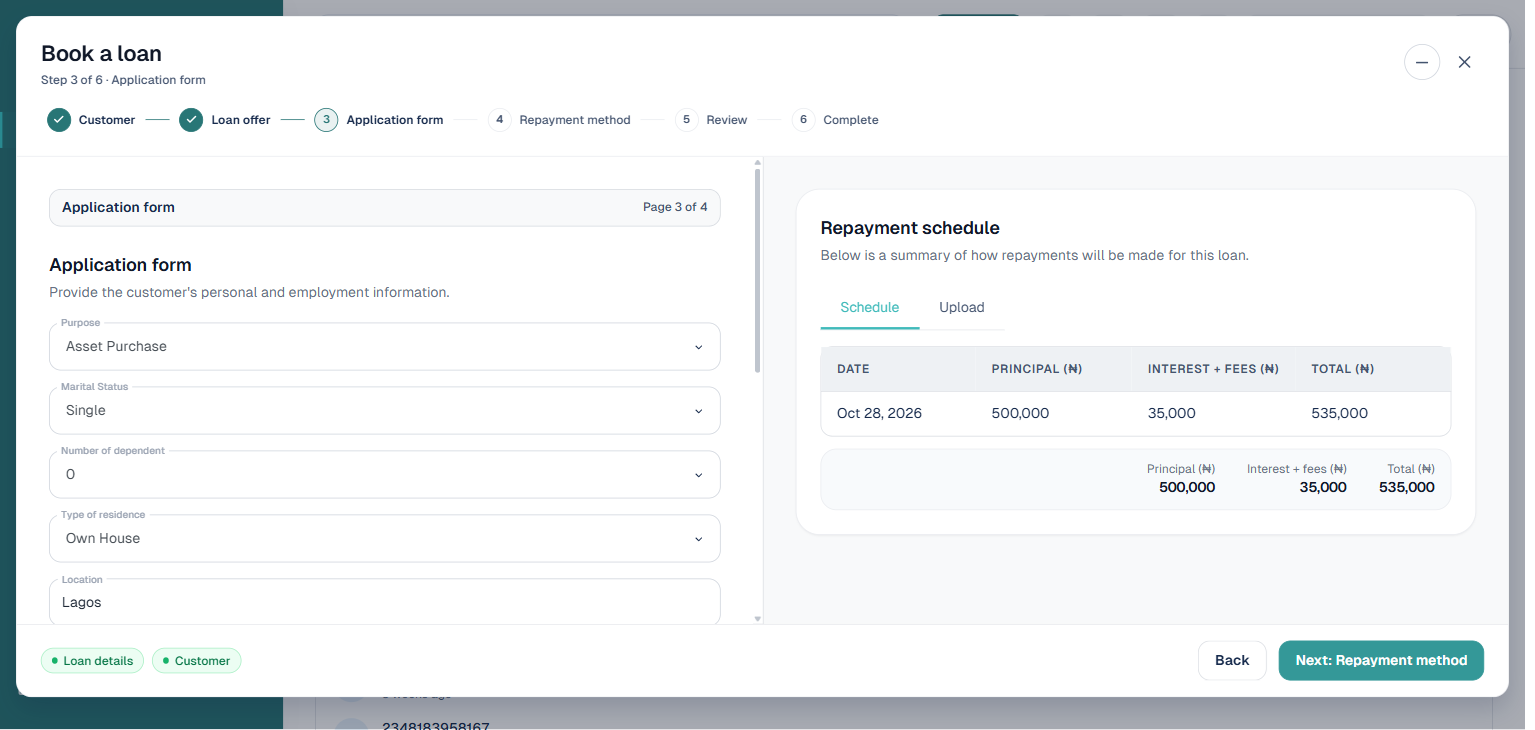Viewport: 1535px width, 730px height.
Task: Click the Page 3 of 4 indicator
Action: click(675, 207)
